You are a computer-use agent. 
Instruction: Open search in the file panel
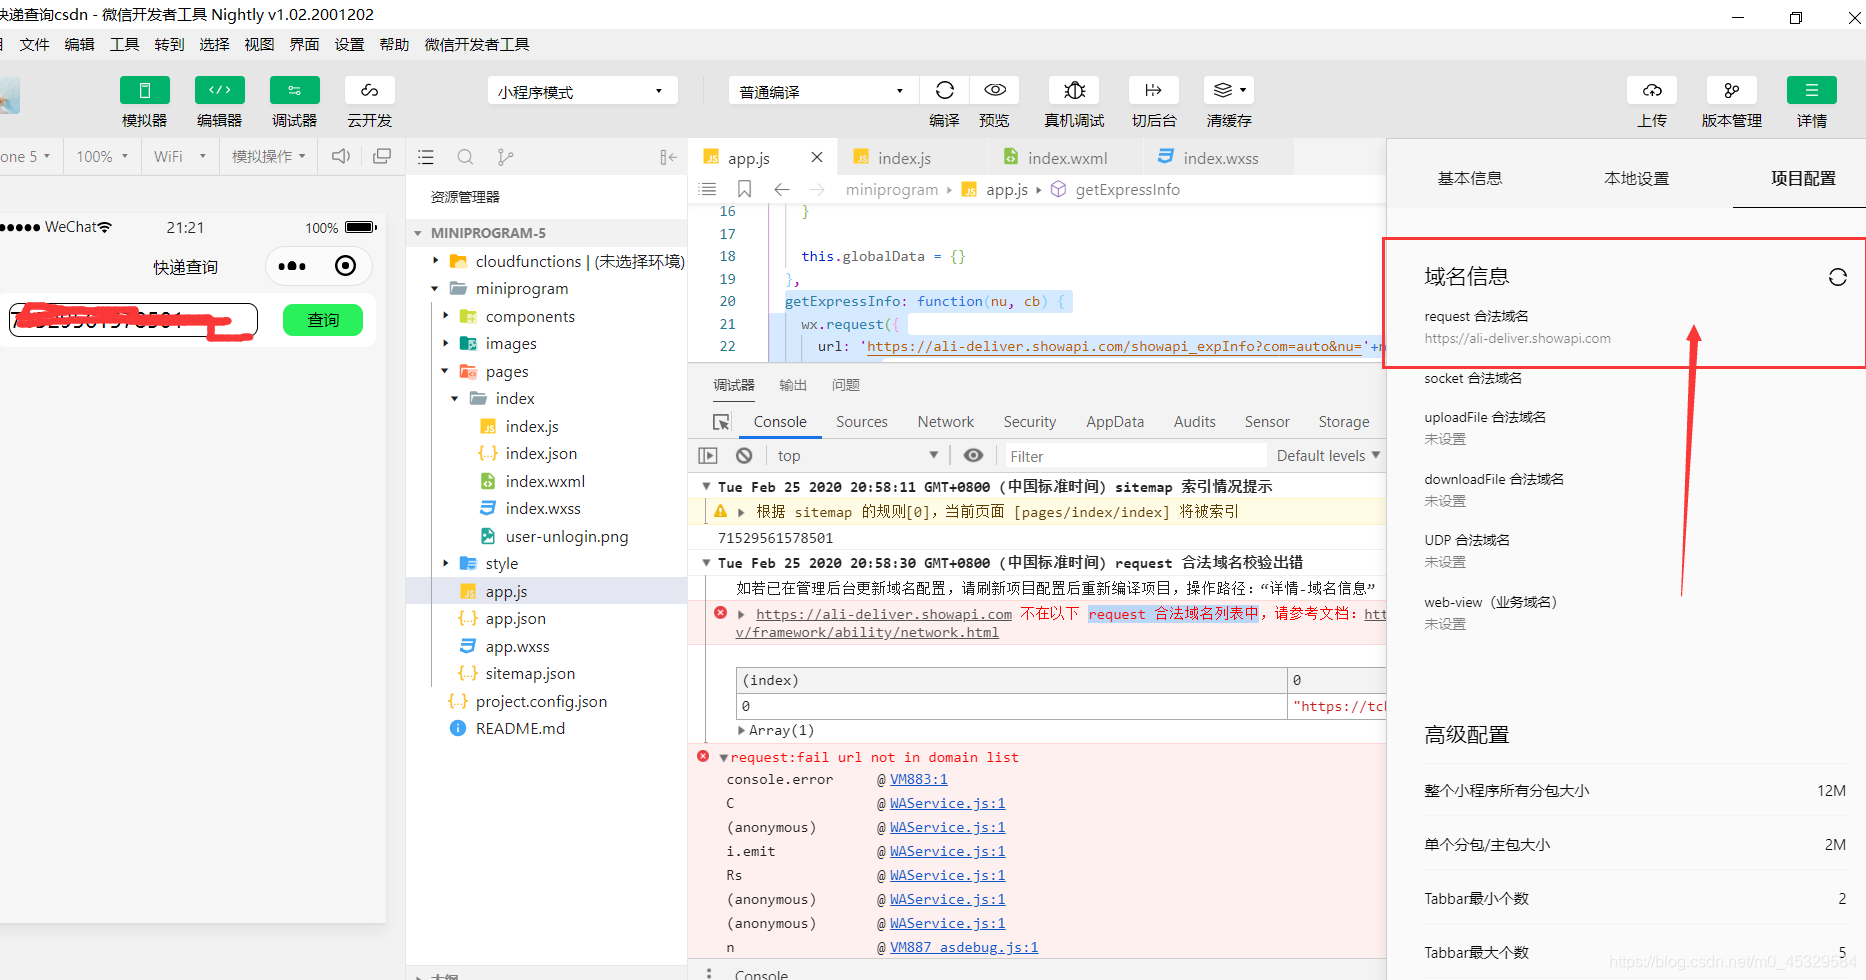click(465, 157)
